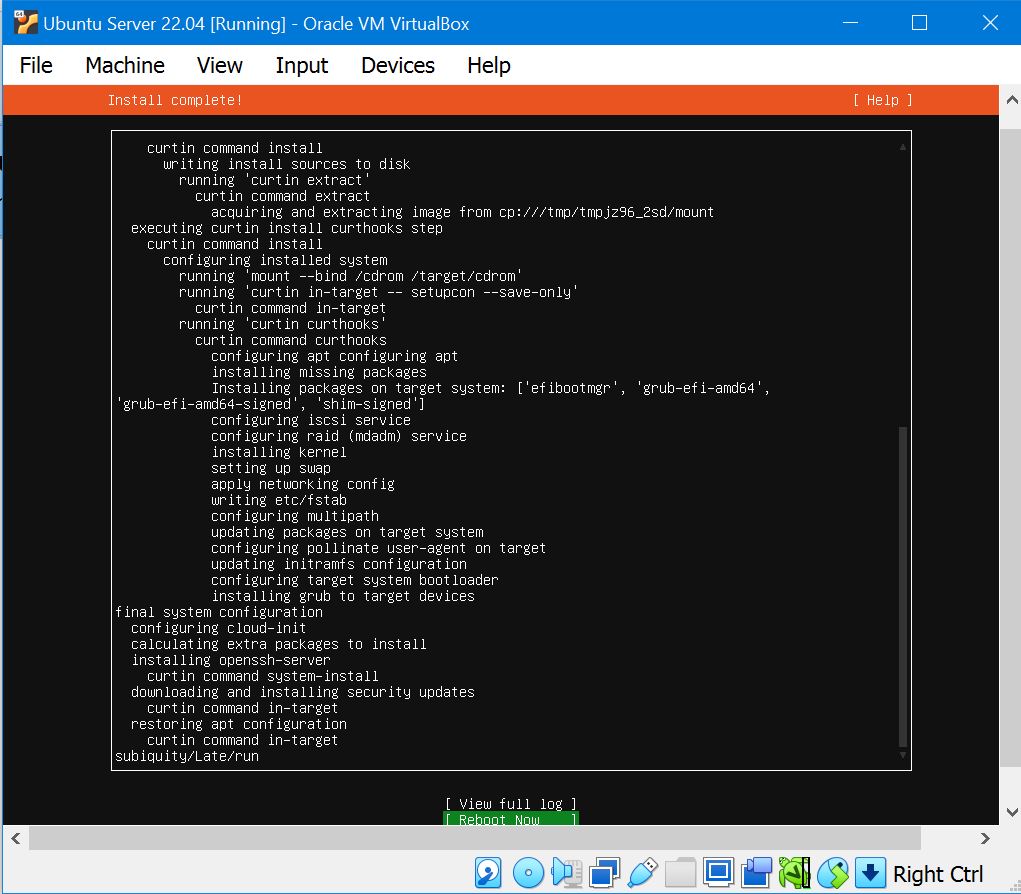
Task: Click 'installing grub to target devices' line
Action: click(x=343, y=596)
